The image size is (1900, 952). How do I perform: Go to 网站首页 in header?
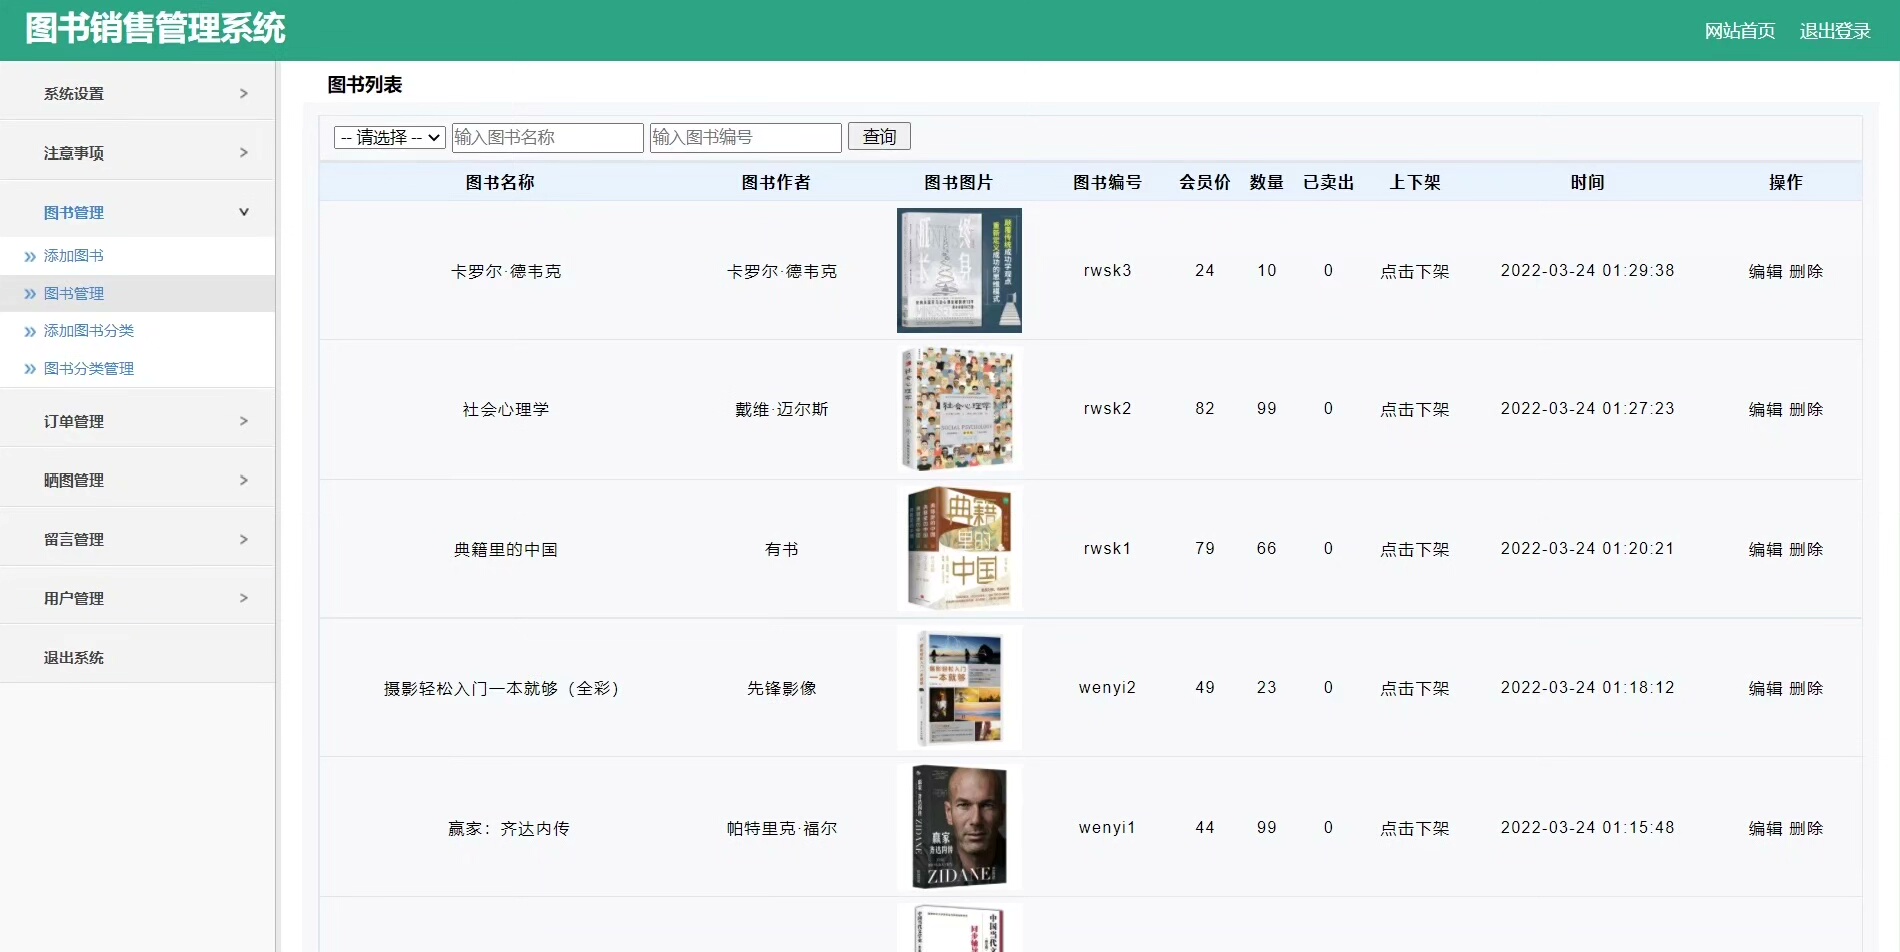tap(1739, 31)
